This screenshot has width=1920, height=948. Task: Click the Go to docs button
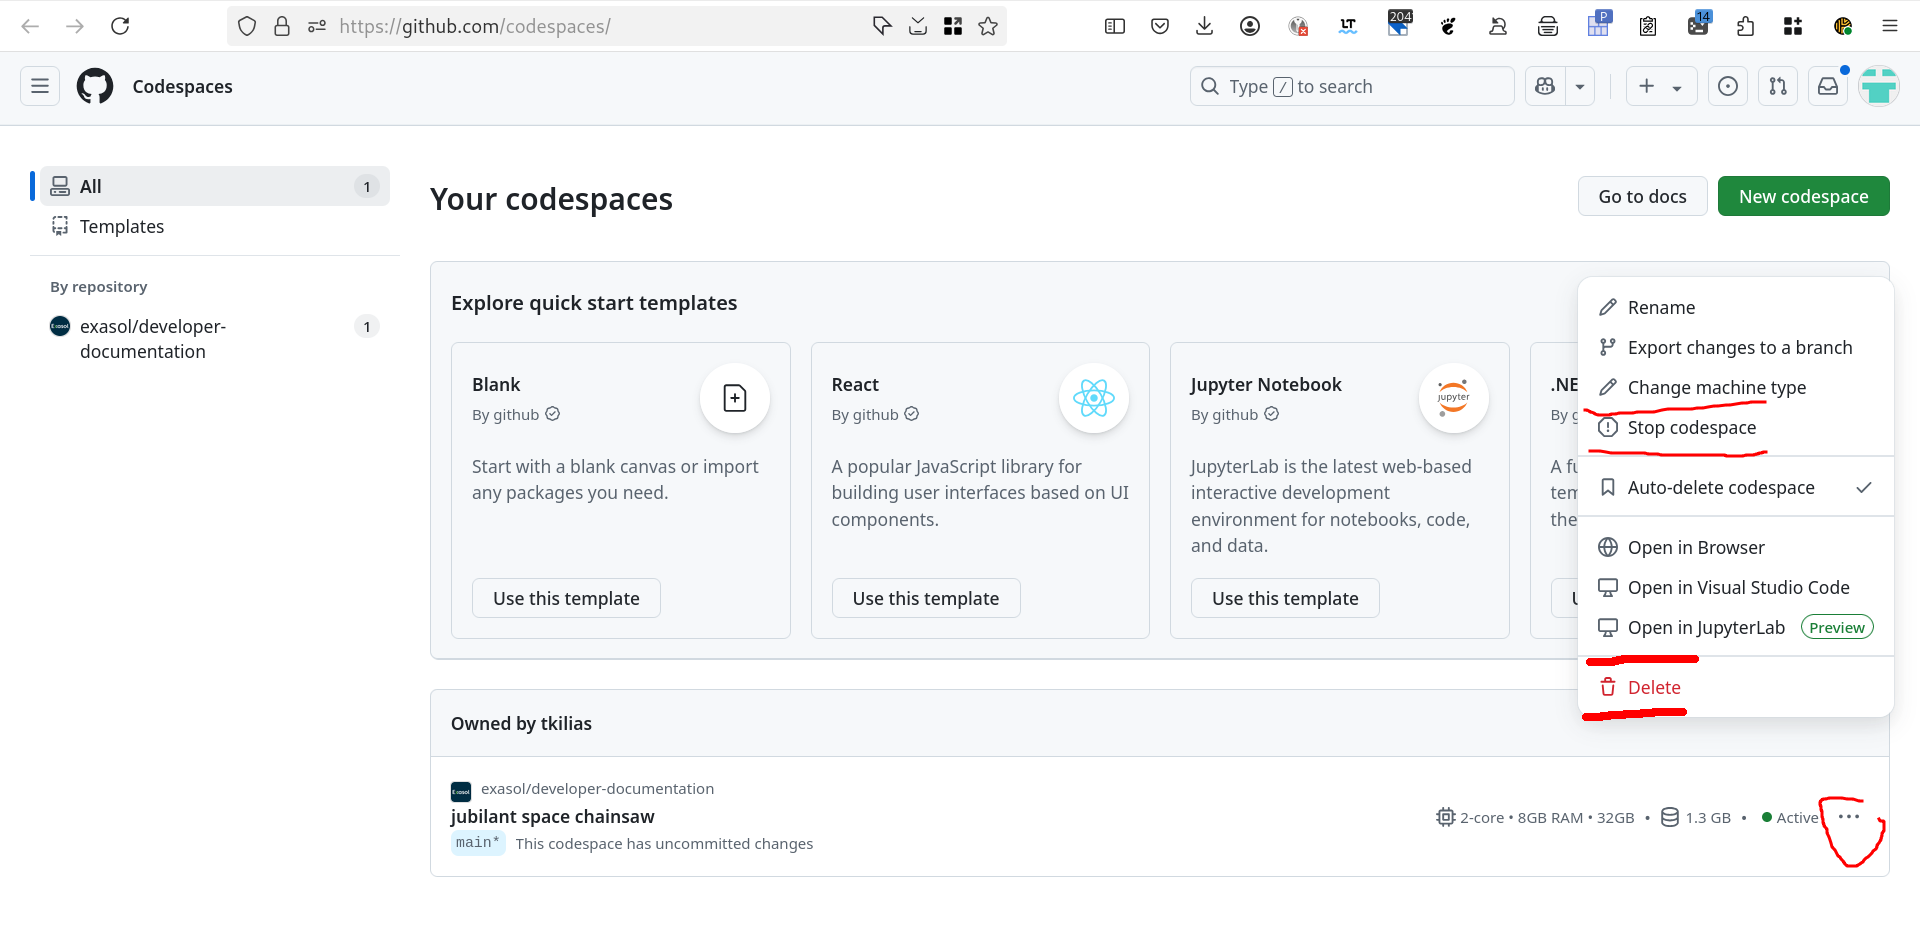point(1642,196)
